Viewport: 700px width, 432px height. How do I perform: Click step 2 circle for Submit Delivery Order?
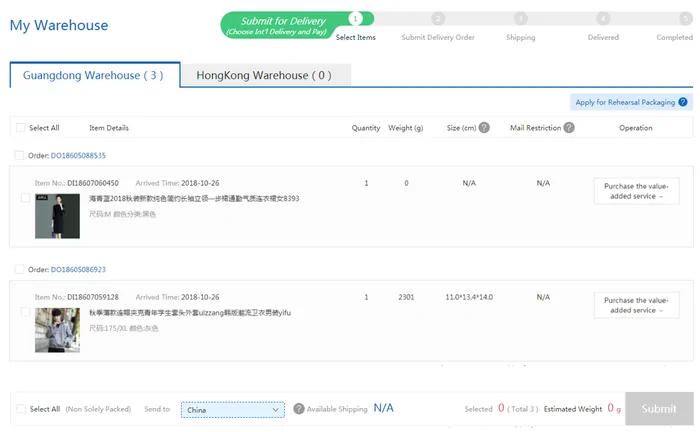tap(438, 19)
